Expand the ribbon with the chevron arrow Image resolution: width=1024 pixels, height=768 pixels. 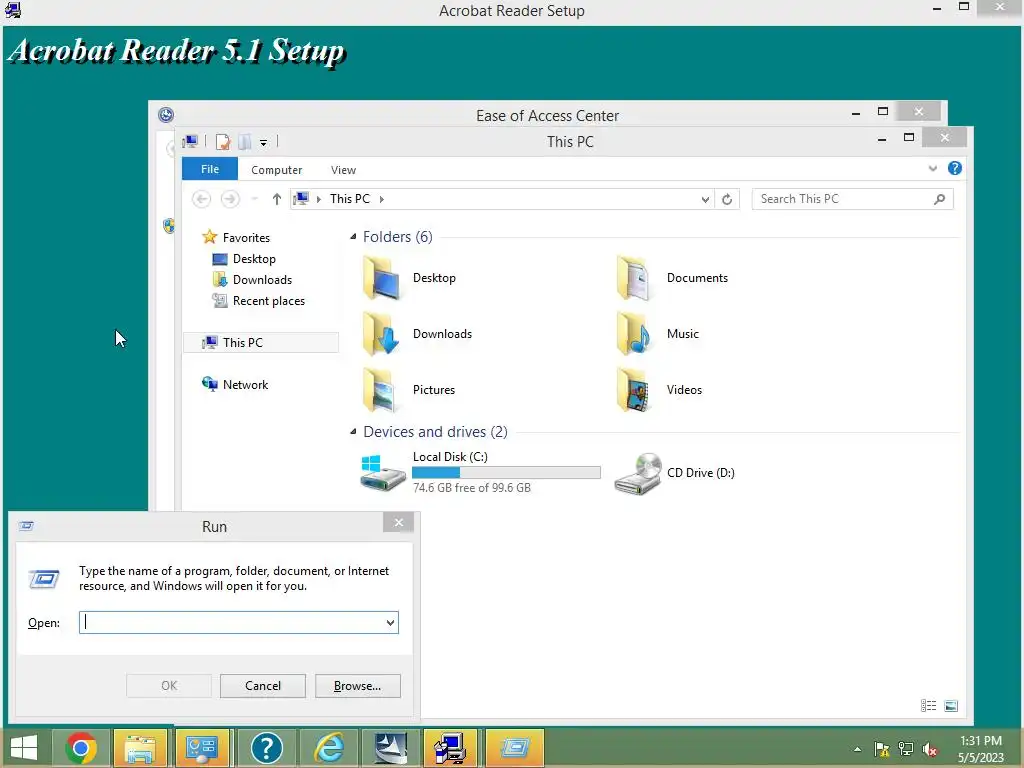pyautogui.click(x=933, y=168)
